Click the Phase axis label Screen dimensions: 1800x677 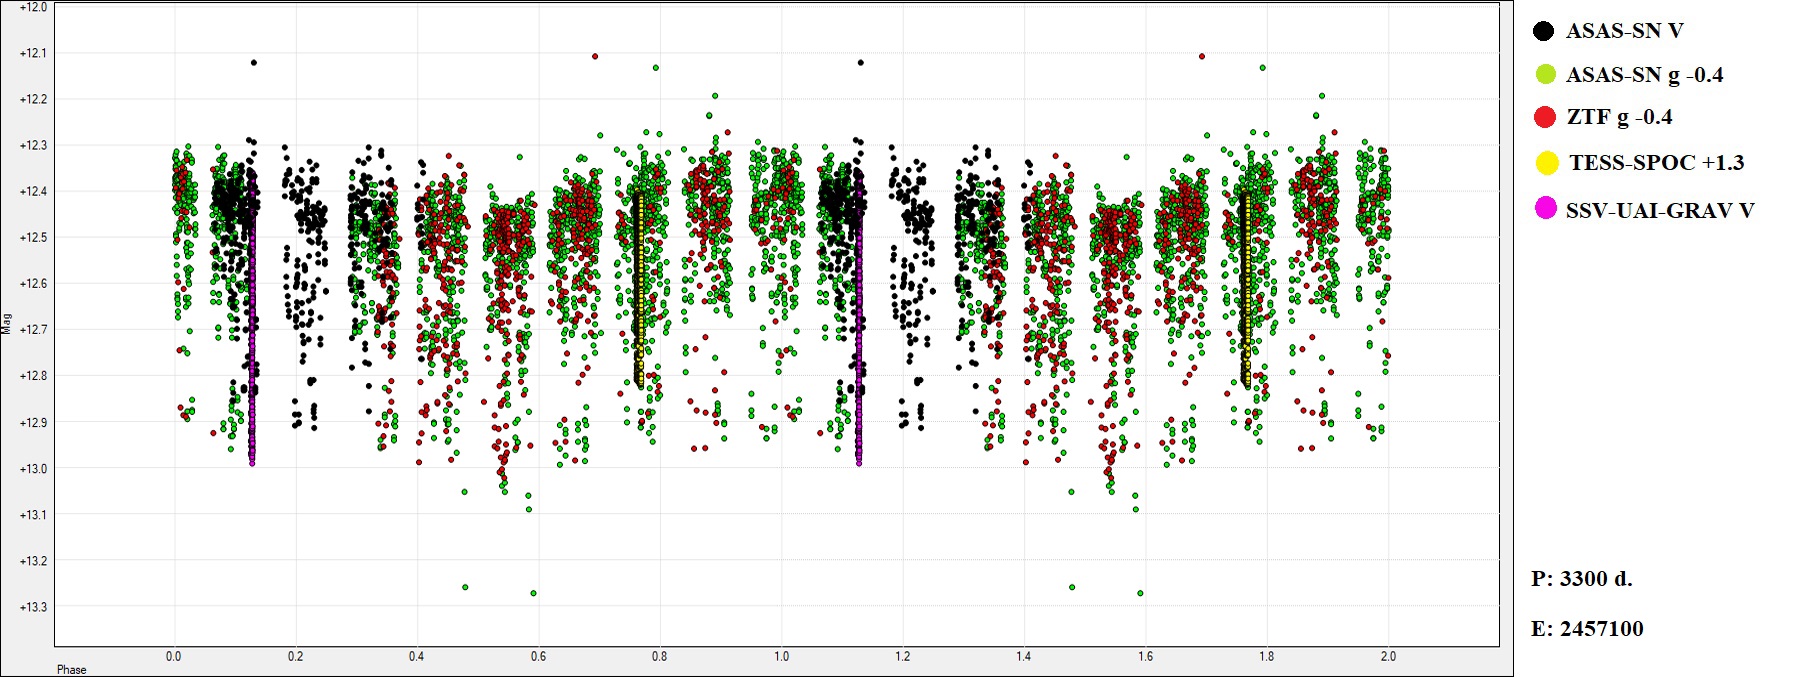coord(71,670)
